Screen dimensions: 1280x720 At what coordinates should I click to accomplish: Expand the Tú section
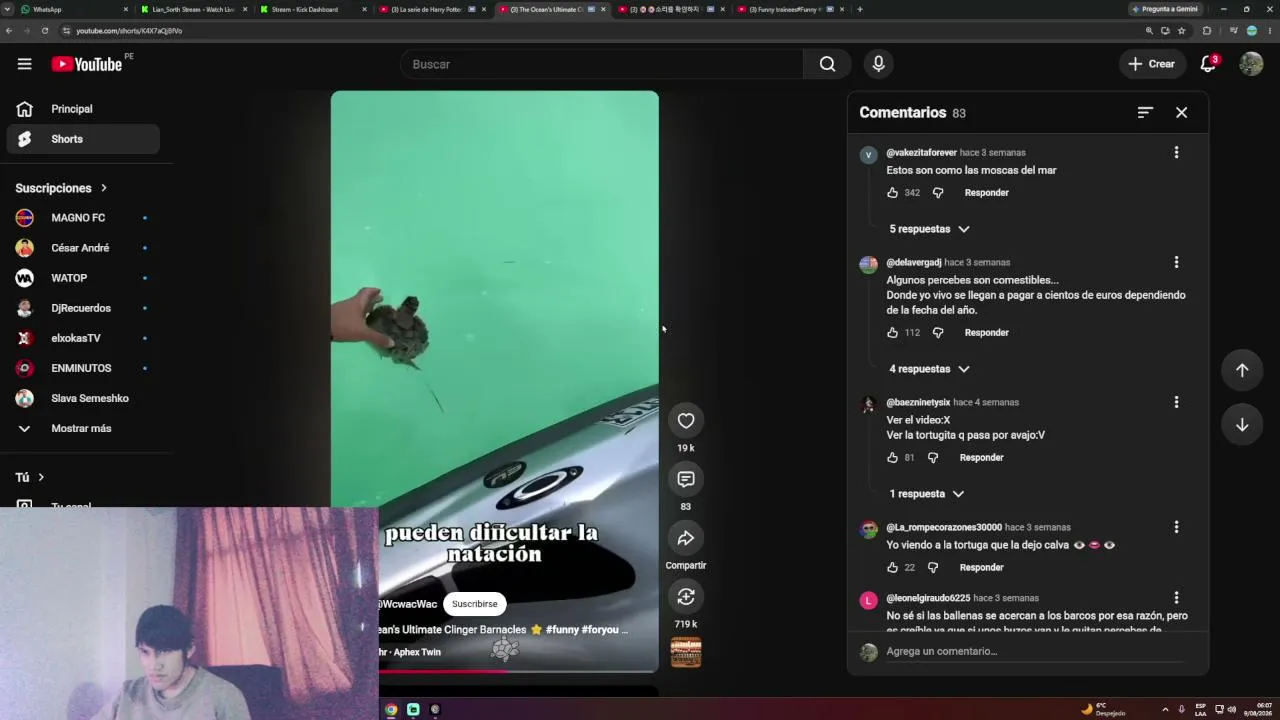[x=30, y=478]
